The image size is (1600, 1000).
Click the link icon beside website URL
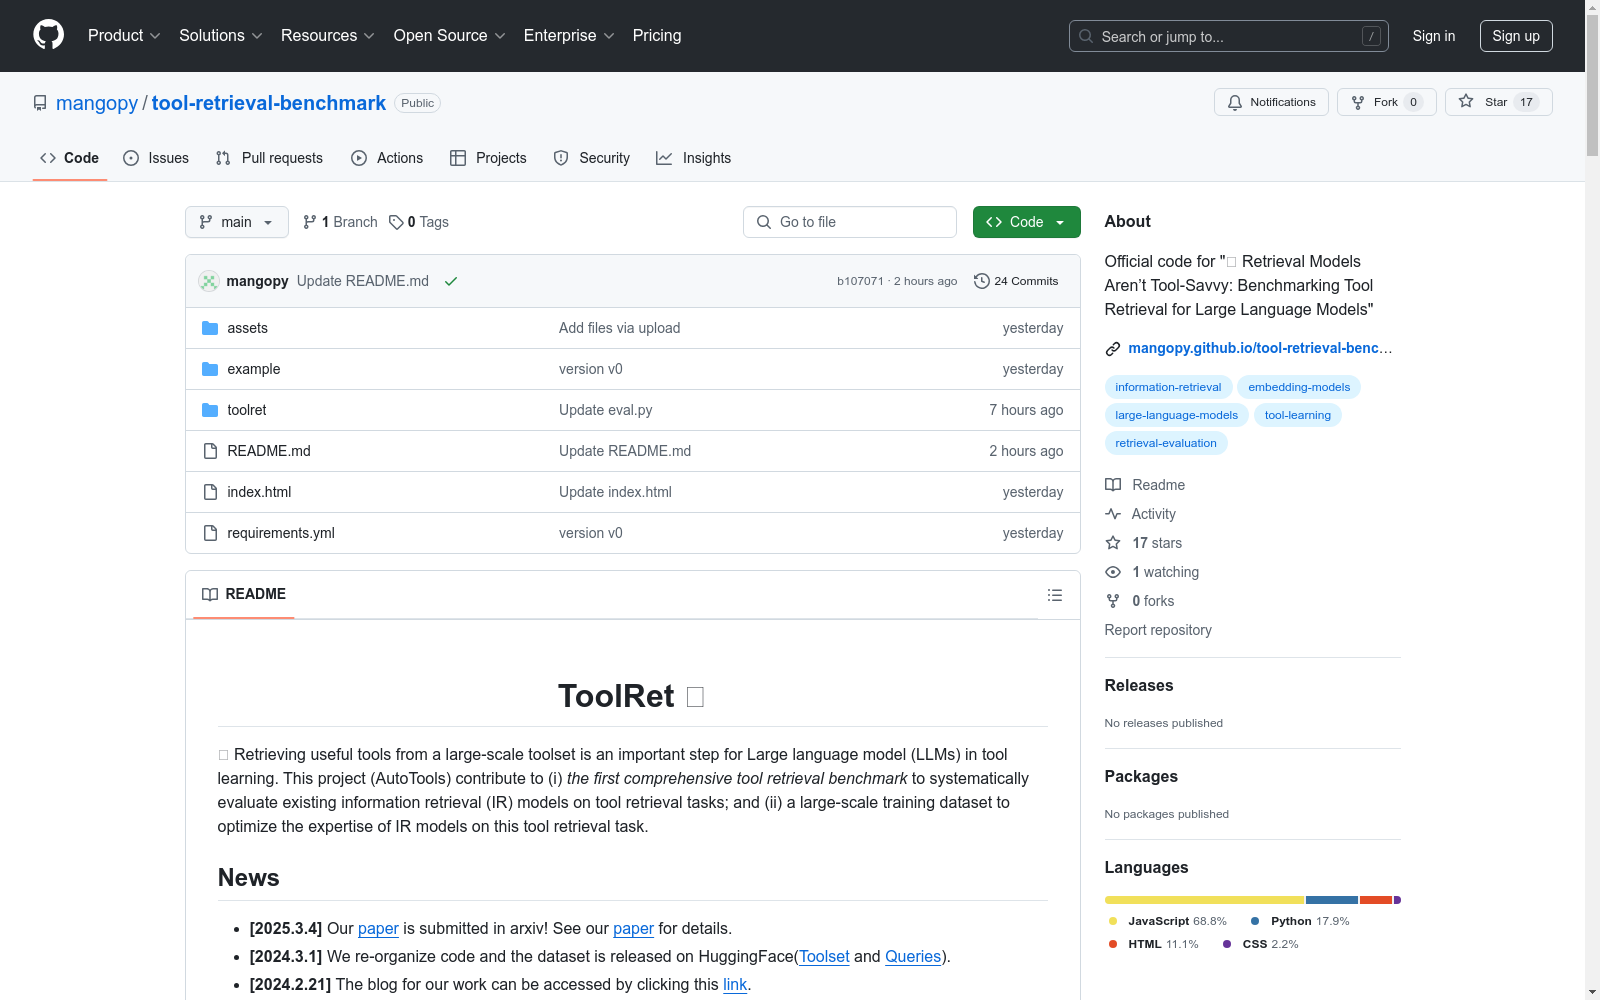point(1113,349)
